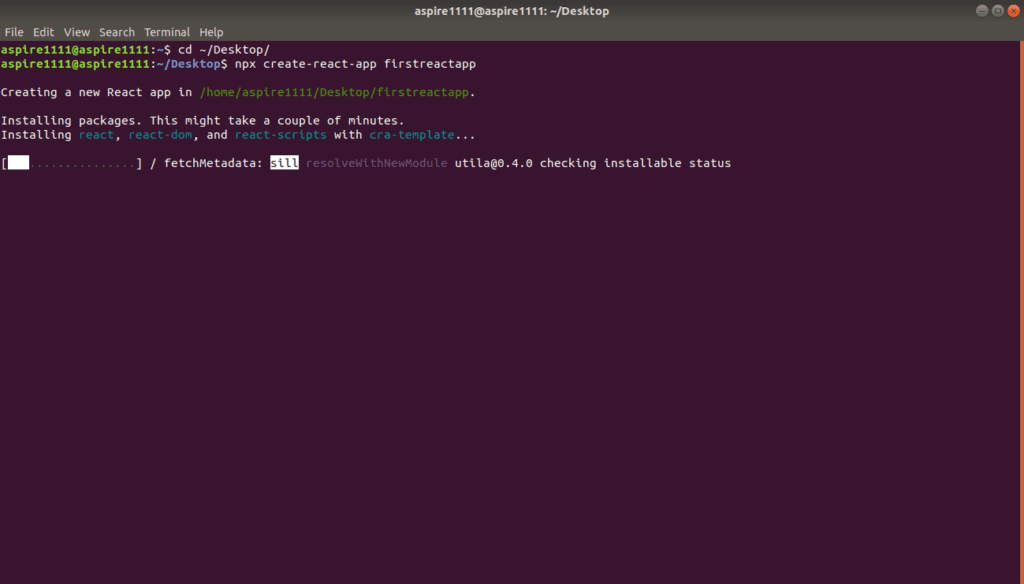Minimize the terminal window
Image resolution: width=1024 pixels, height=584 pixels.
[982, 10]
